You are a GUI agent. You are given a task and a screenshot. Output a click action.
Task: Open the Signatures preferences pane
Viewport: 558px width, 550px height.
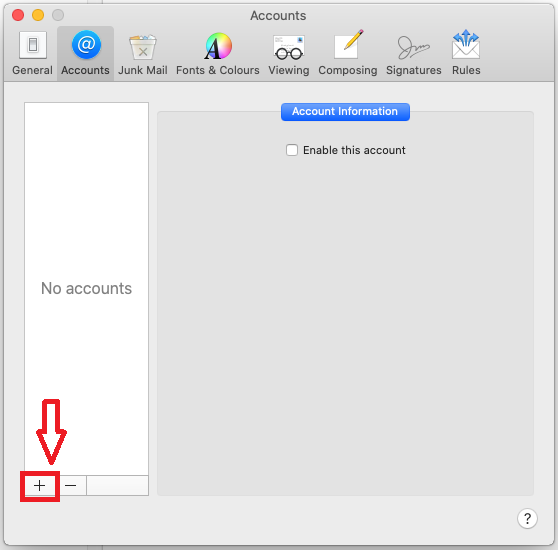[414, 53]
